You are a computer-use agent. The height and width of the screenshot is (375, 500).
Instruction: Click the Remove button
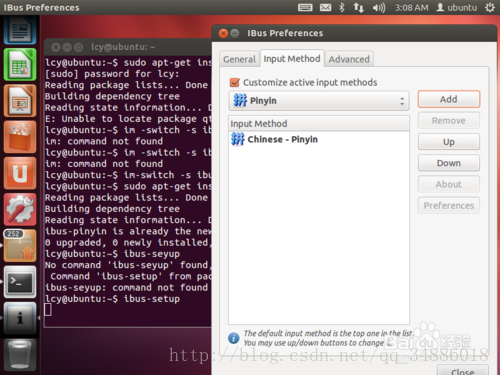[x=449, y=120]
